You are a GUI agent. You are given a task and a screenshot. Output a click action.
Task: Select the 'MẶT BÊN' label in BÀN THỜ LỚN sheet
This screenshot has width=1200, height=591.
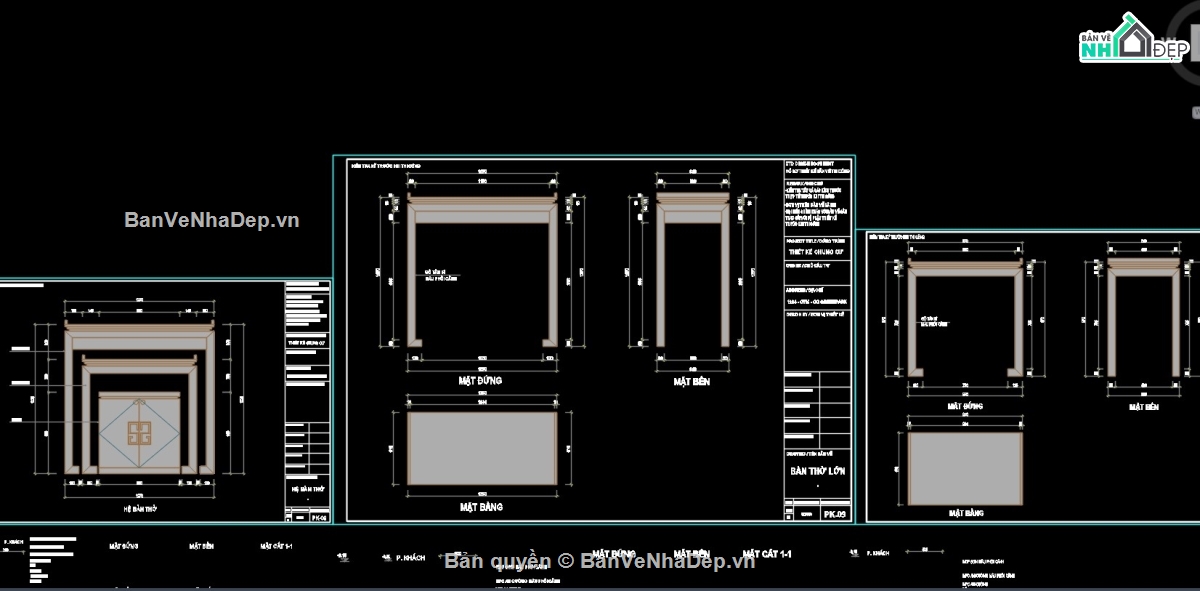[x=691, y=382]
